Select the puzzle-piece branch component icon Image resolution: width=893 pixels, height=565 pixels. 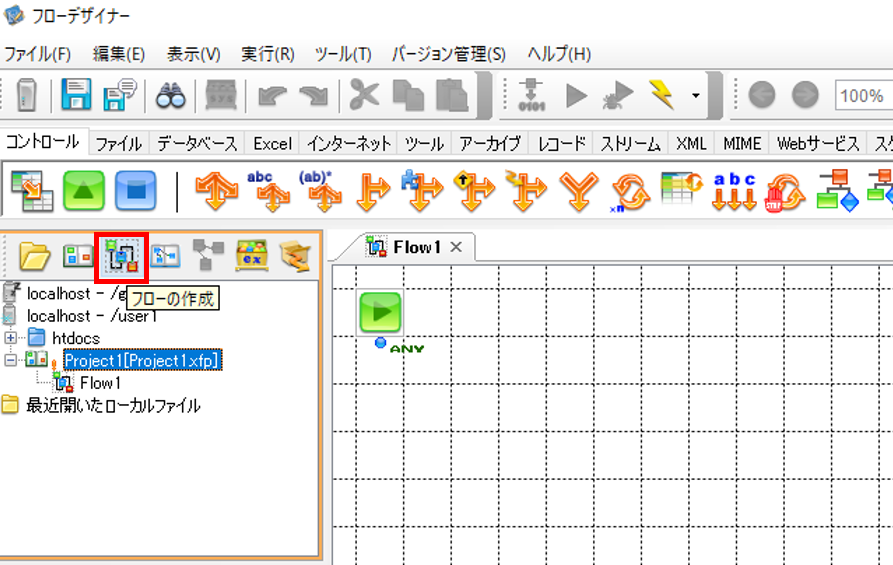coord(422,190)
